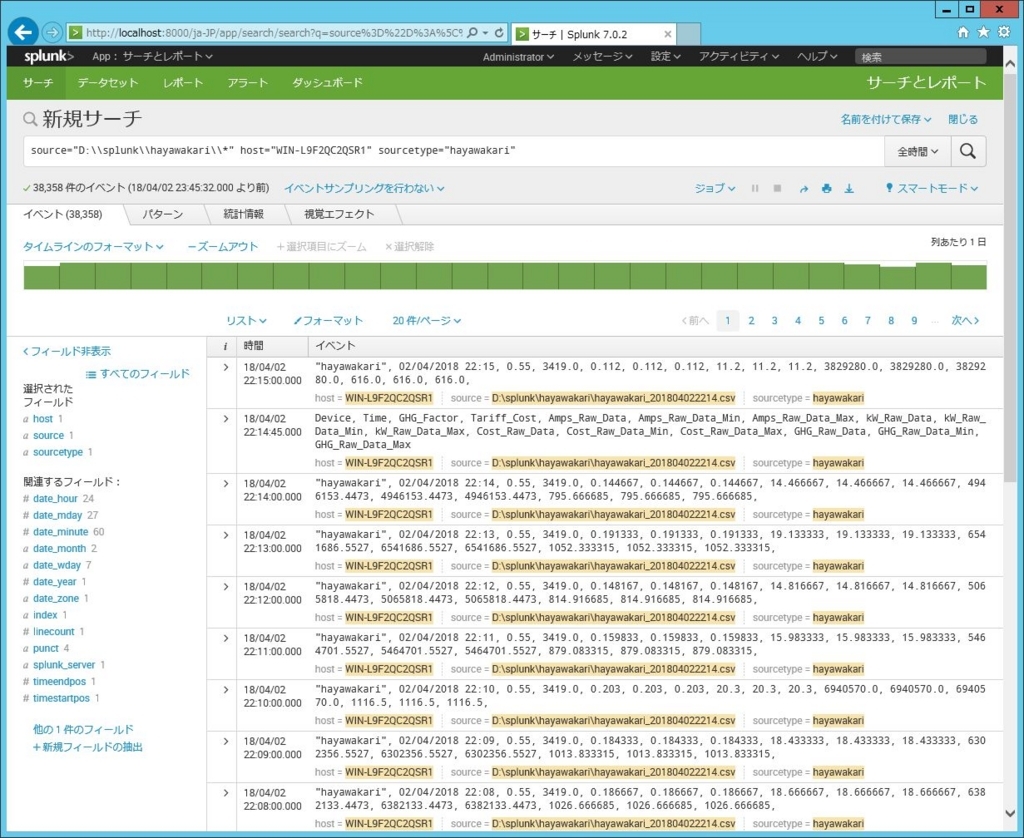Open the 設定 menu
The width and height of the screenshot is (1024, 838).
(x=665, y=57)
